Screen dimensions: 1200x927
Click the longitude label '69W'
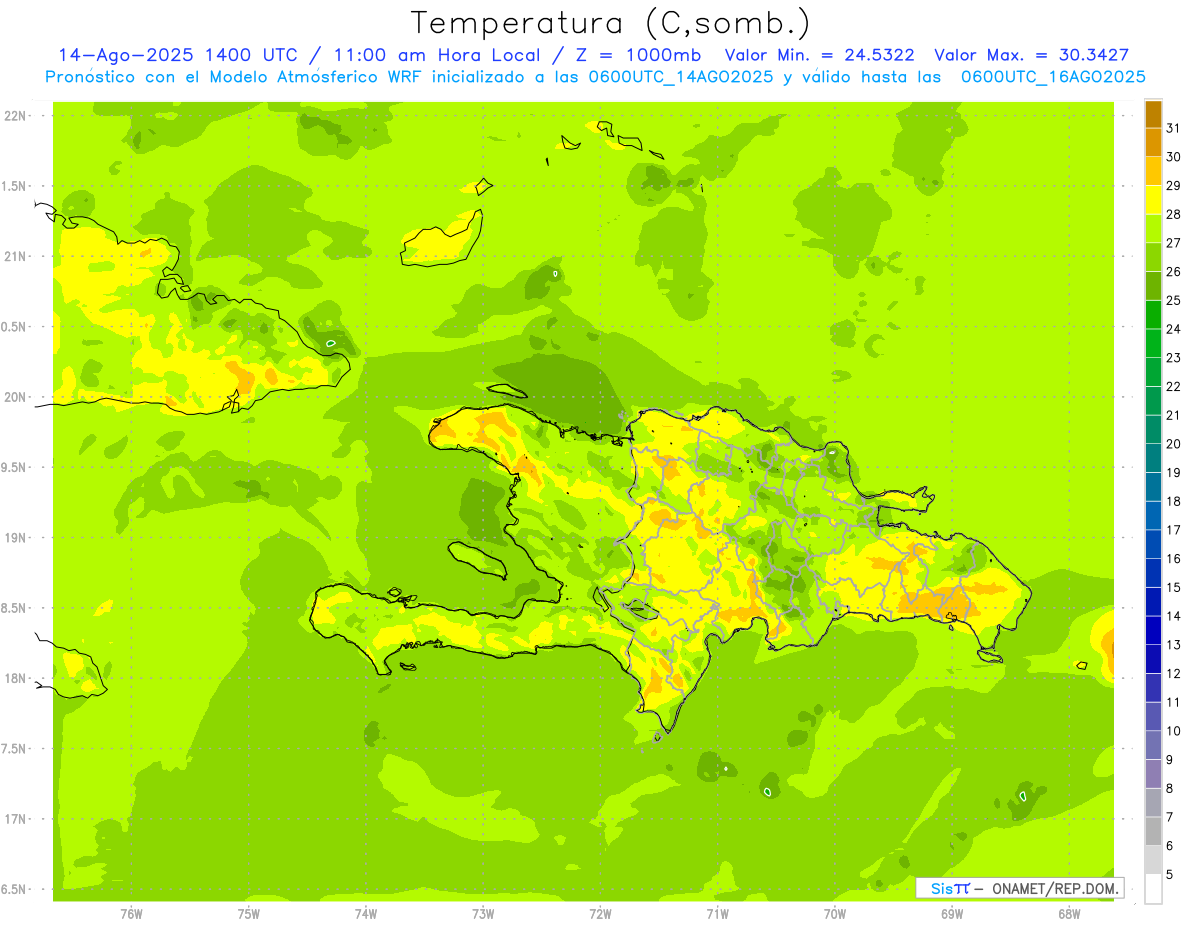pyautogui.click(x=952, y=914)
